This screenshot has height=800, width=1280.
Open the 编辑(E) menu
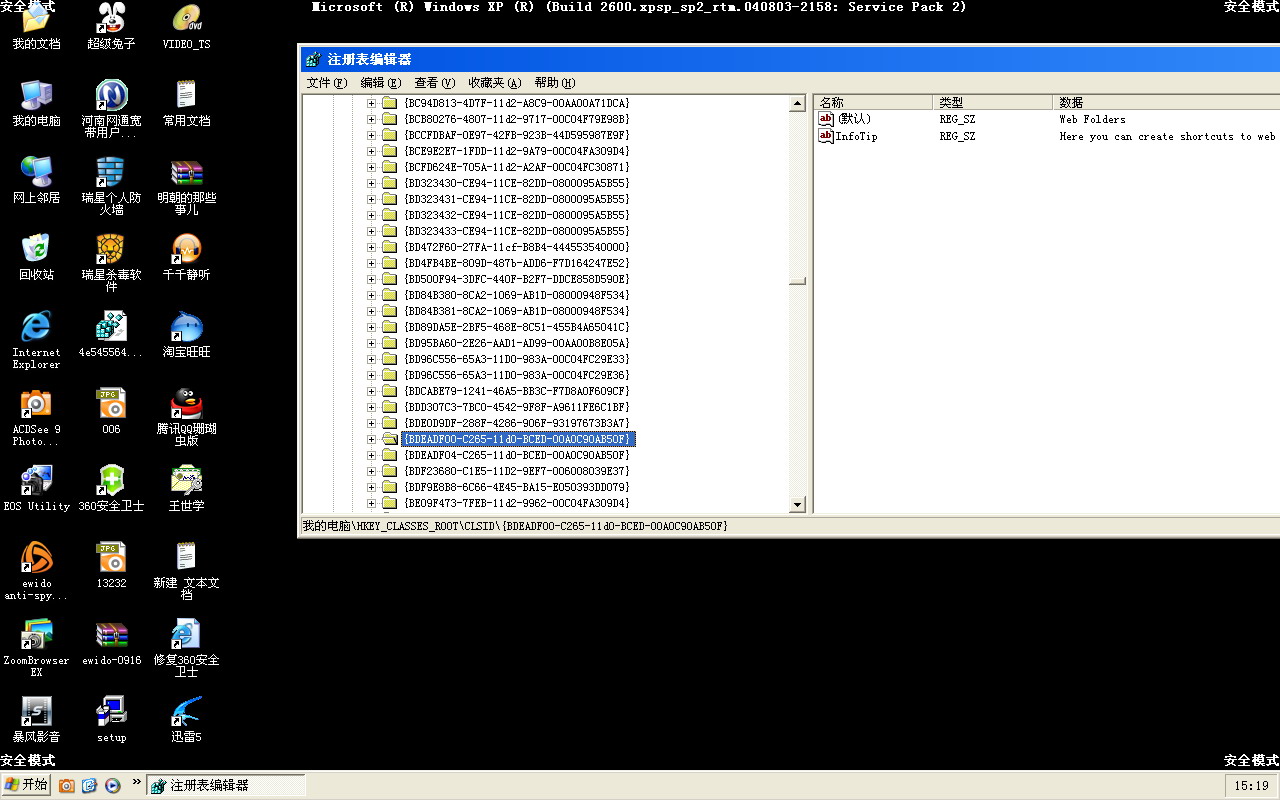(381, 83)
